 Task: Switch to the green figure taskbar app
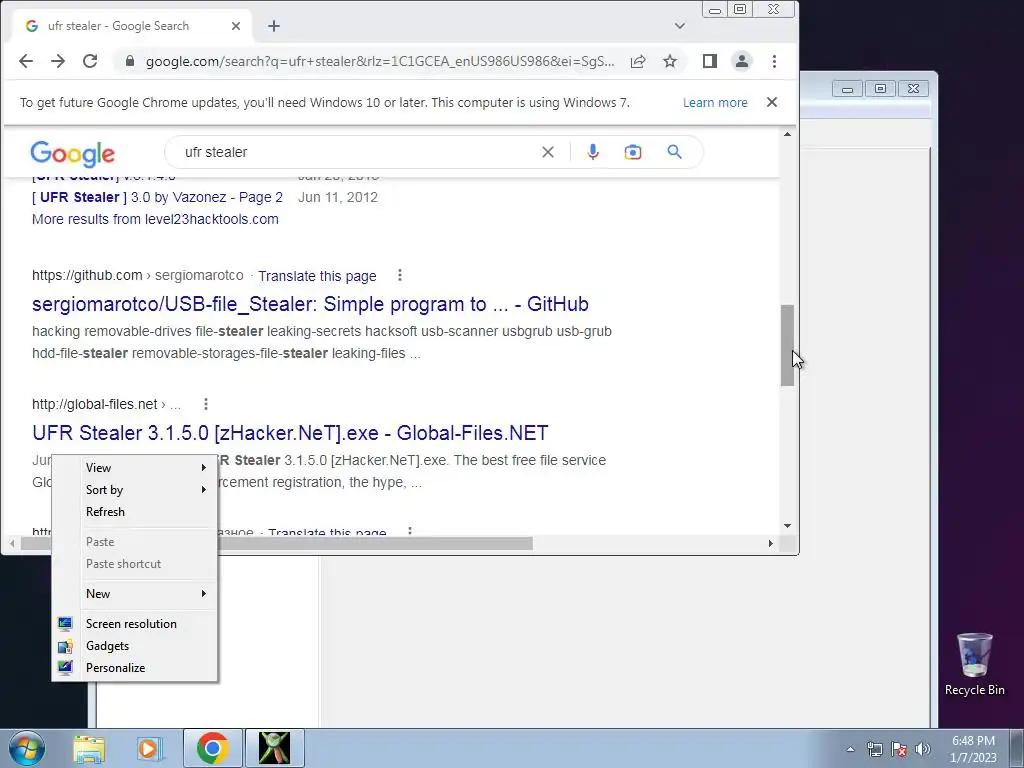click(x=274, y=748)
